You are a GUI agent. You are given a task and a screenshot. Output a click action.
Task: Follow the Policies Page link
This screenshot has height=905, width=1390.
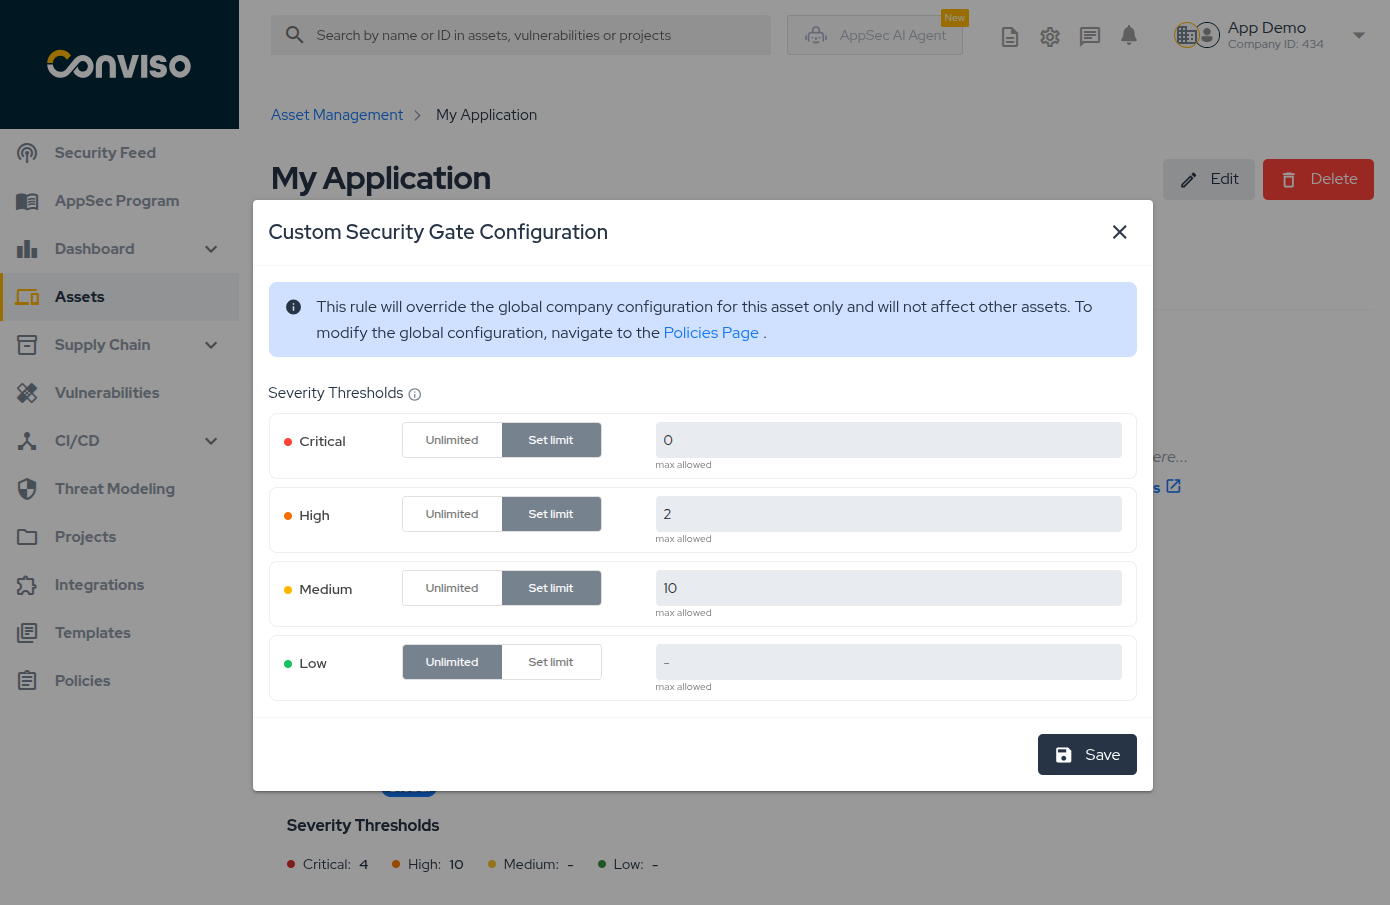(711, 333)
